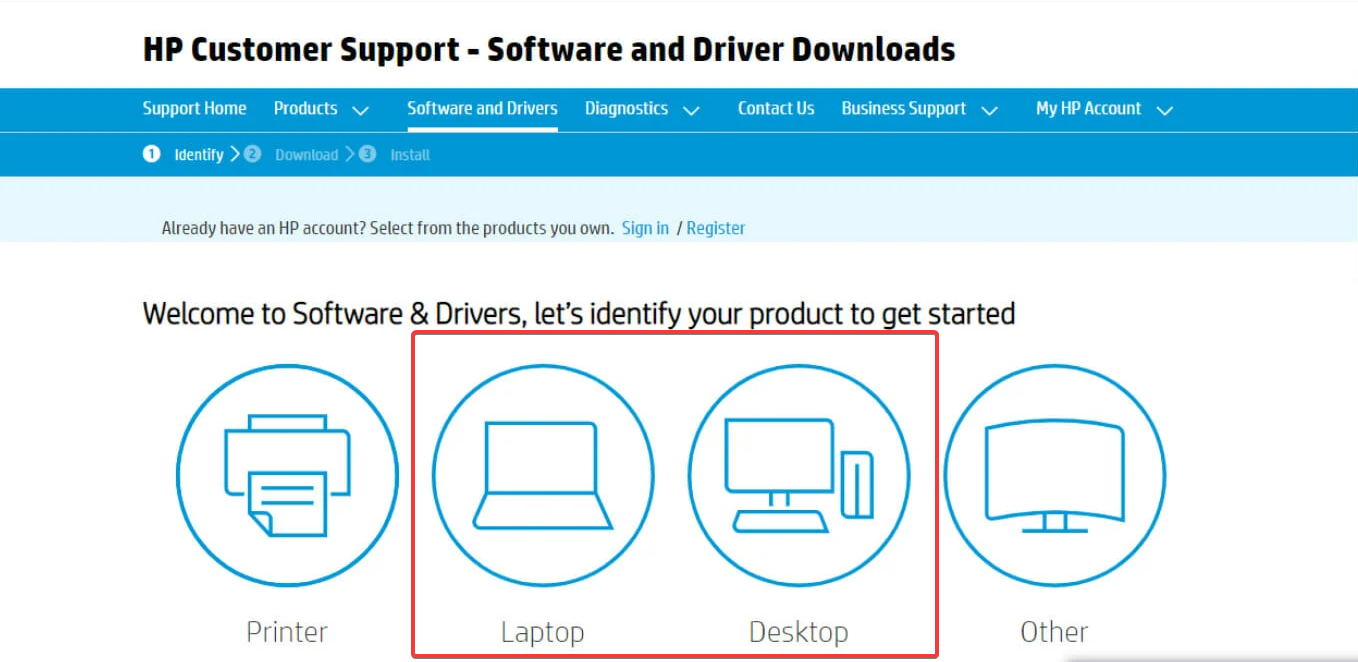Click the Register link
1358x662 pixels.
[x=716, y=228]
